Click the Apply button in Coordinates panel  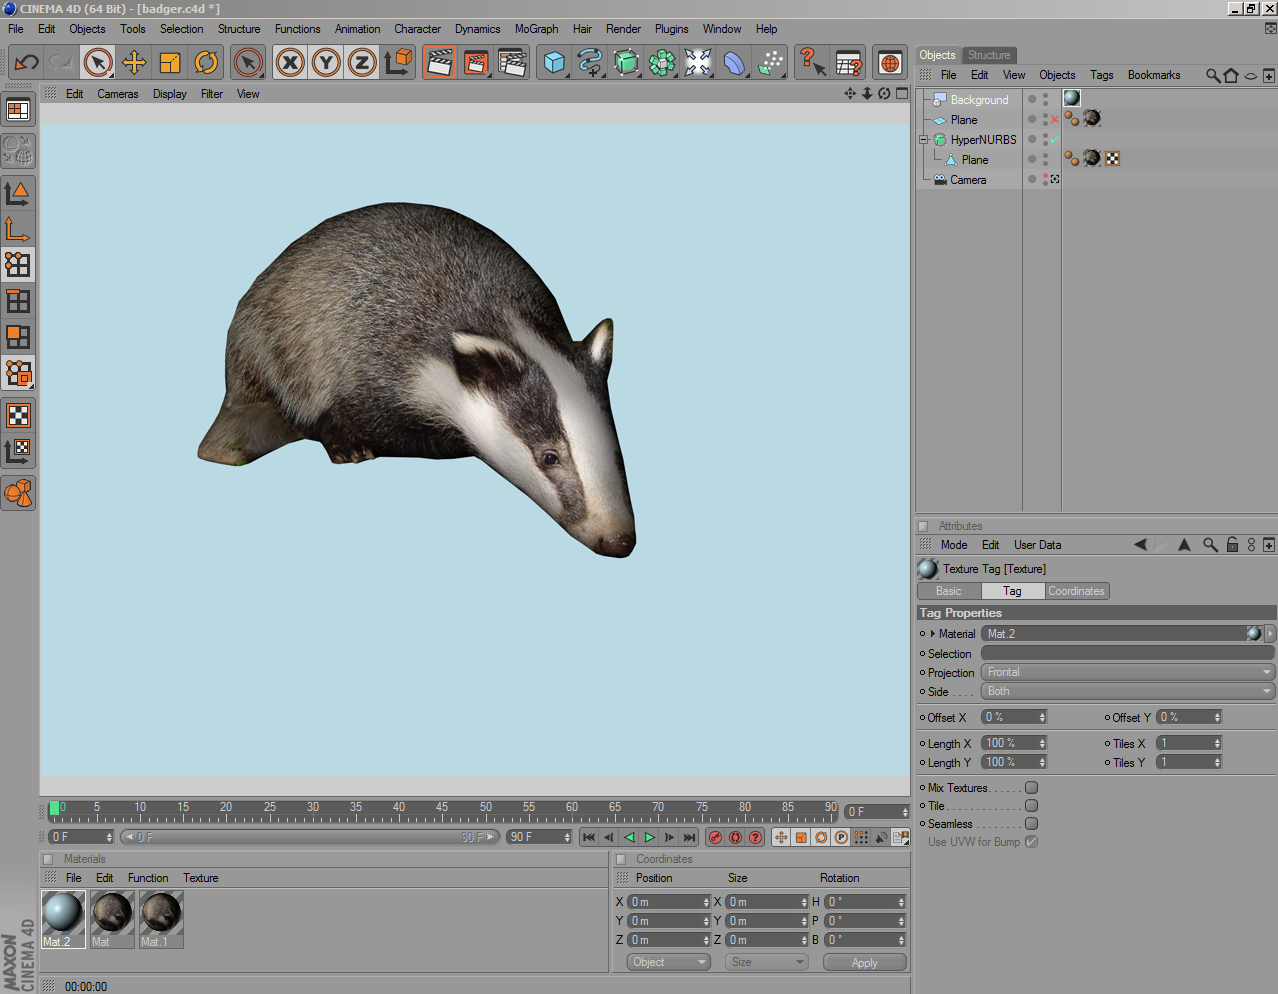click(x=864, y=963)
